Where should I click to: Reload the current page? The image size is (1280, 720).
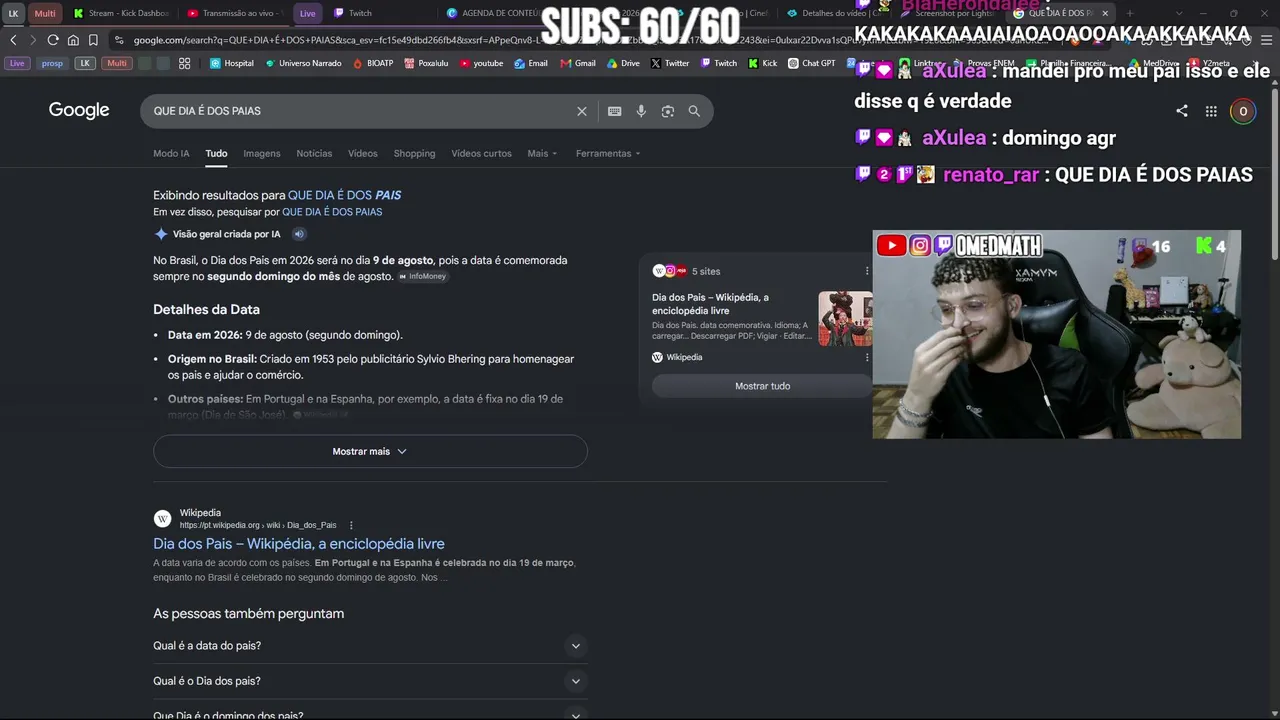click(53, 40)
